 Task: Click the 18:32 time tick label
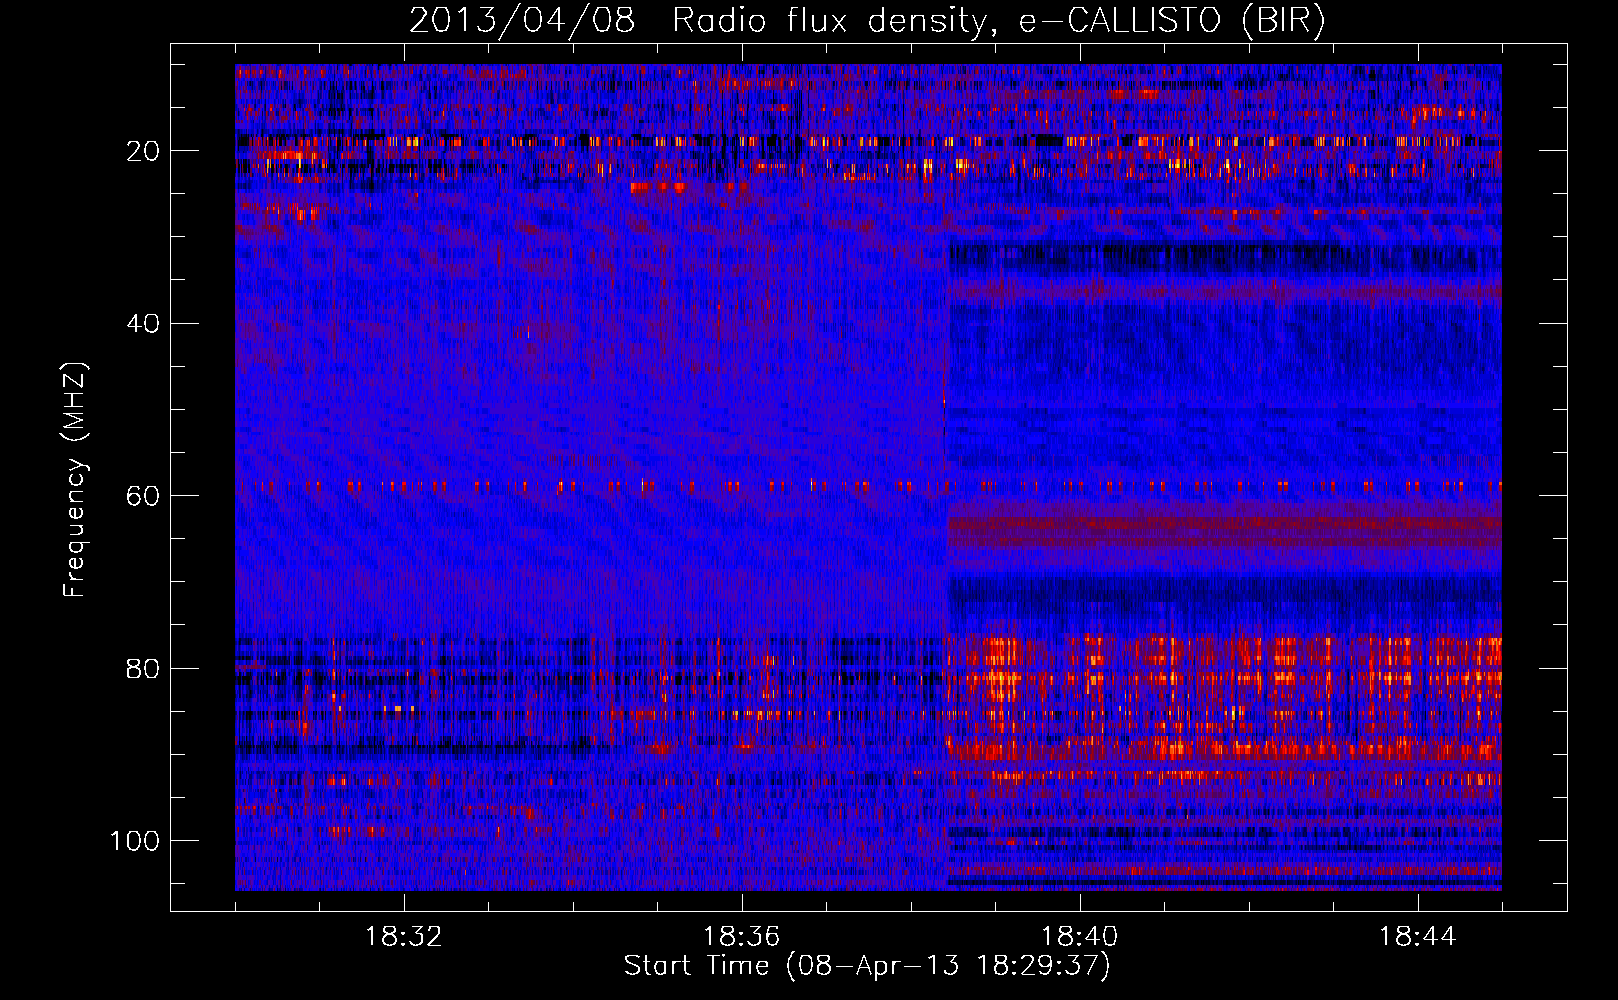[x=404, y=937]
